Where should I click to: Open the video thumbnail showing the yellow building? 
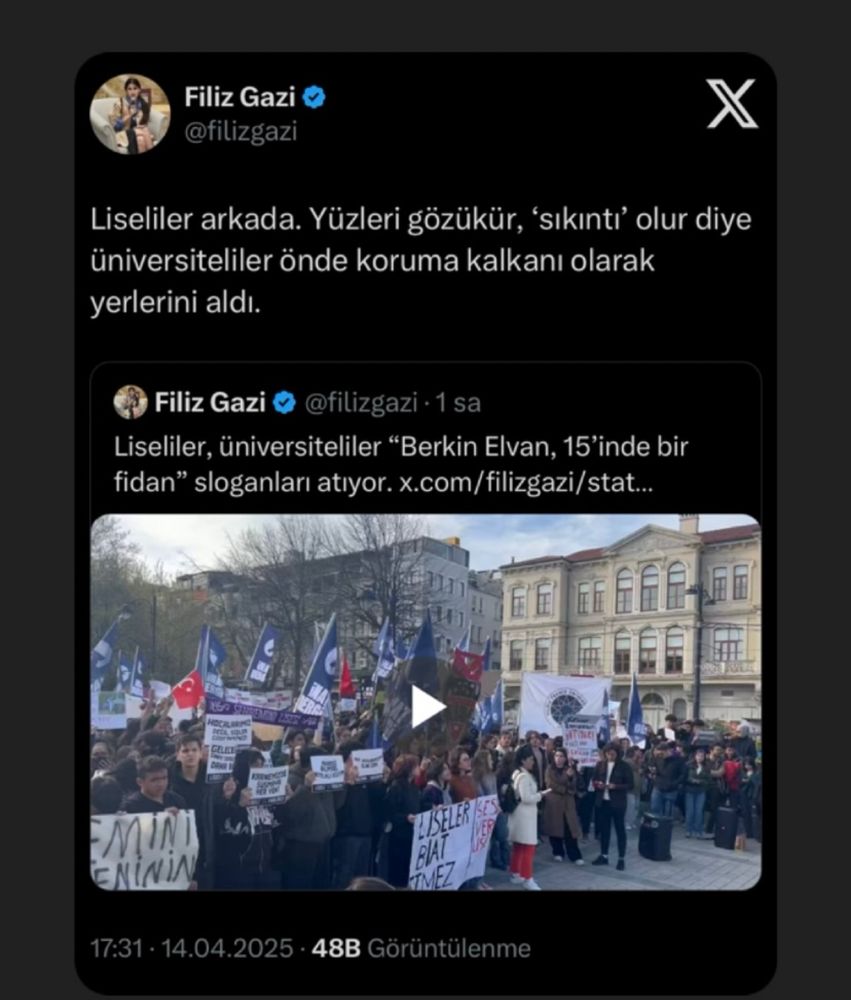(x=426, y=702)
